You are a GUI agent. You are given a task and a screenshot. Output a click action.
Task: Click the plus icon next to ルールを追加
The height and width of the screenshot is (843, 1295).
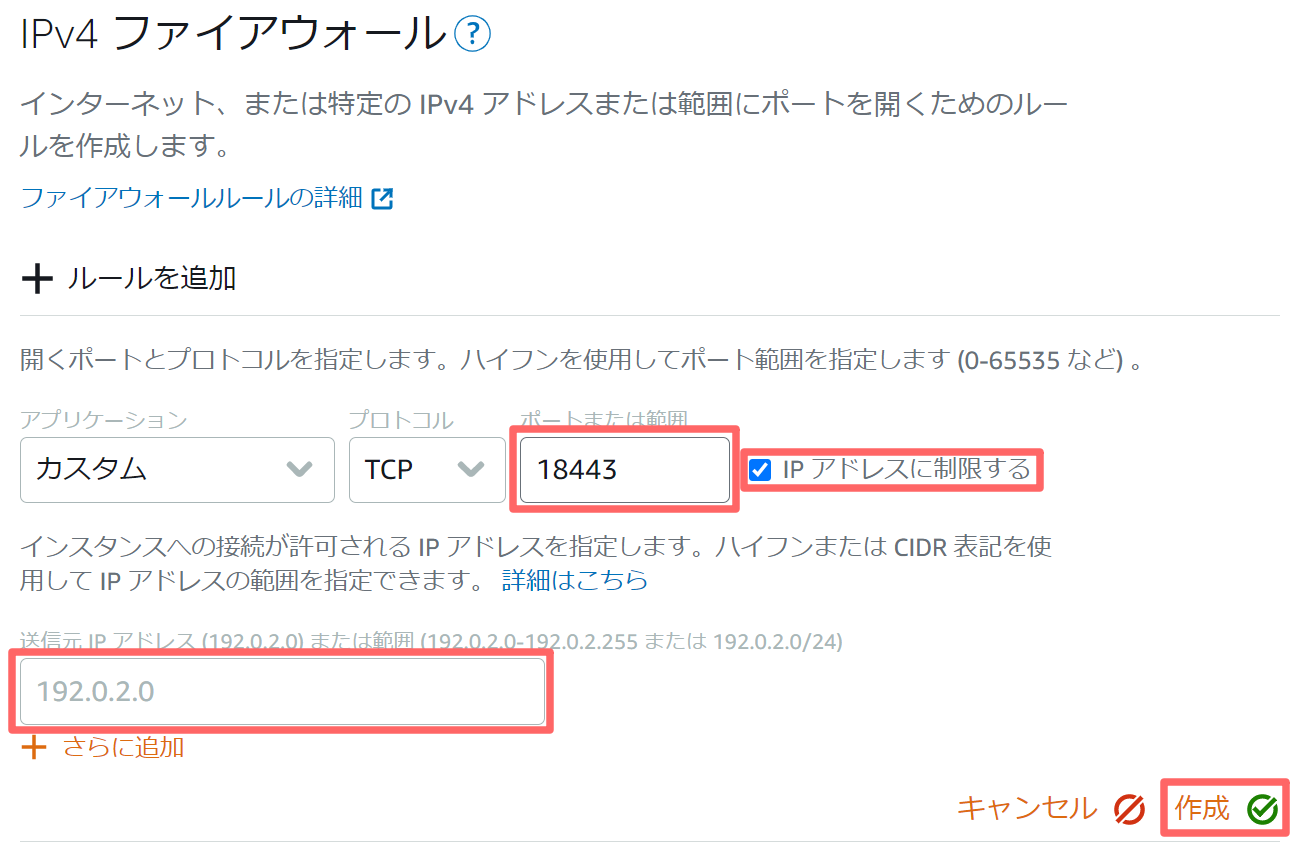coord(36,277)
